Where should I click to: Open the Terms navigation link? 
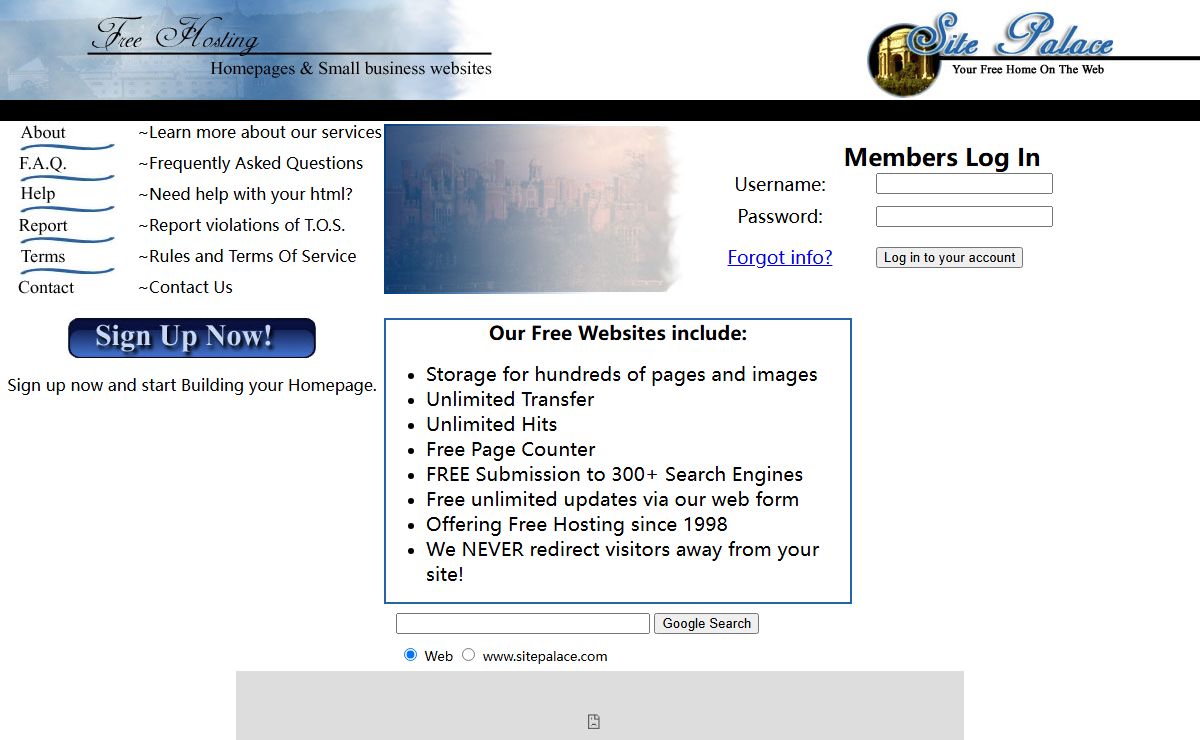click(67, 259)
